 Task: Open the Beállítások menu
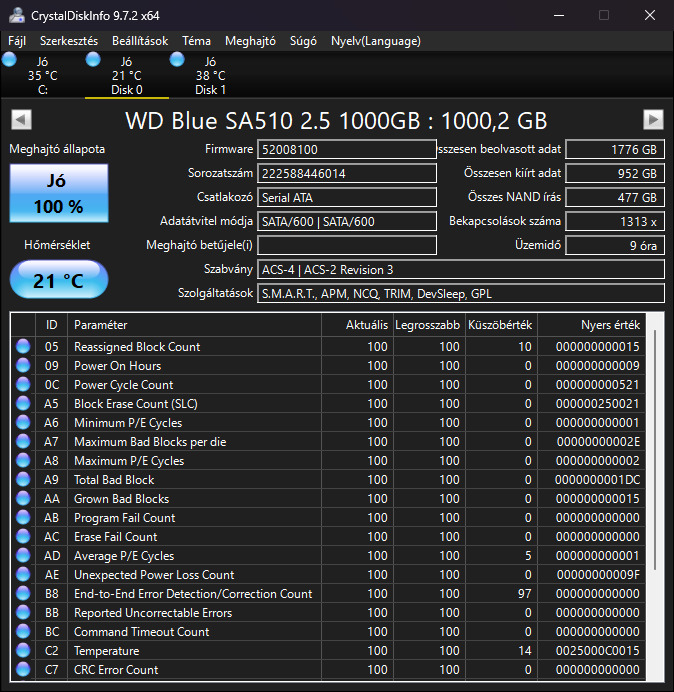point(140,41)
